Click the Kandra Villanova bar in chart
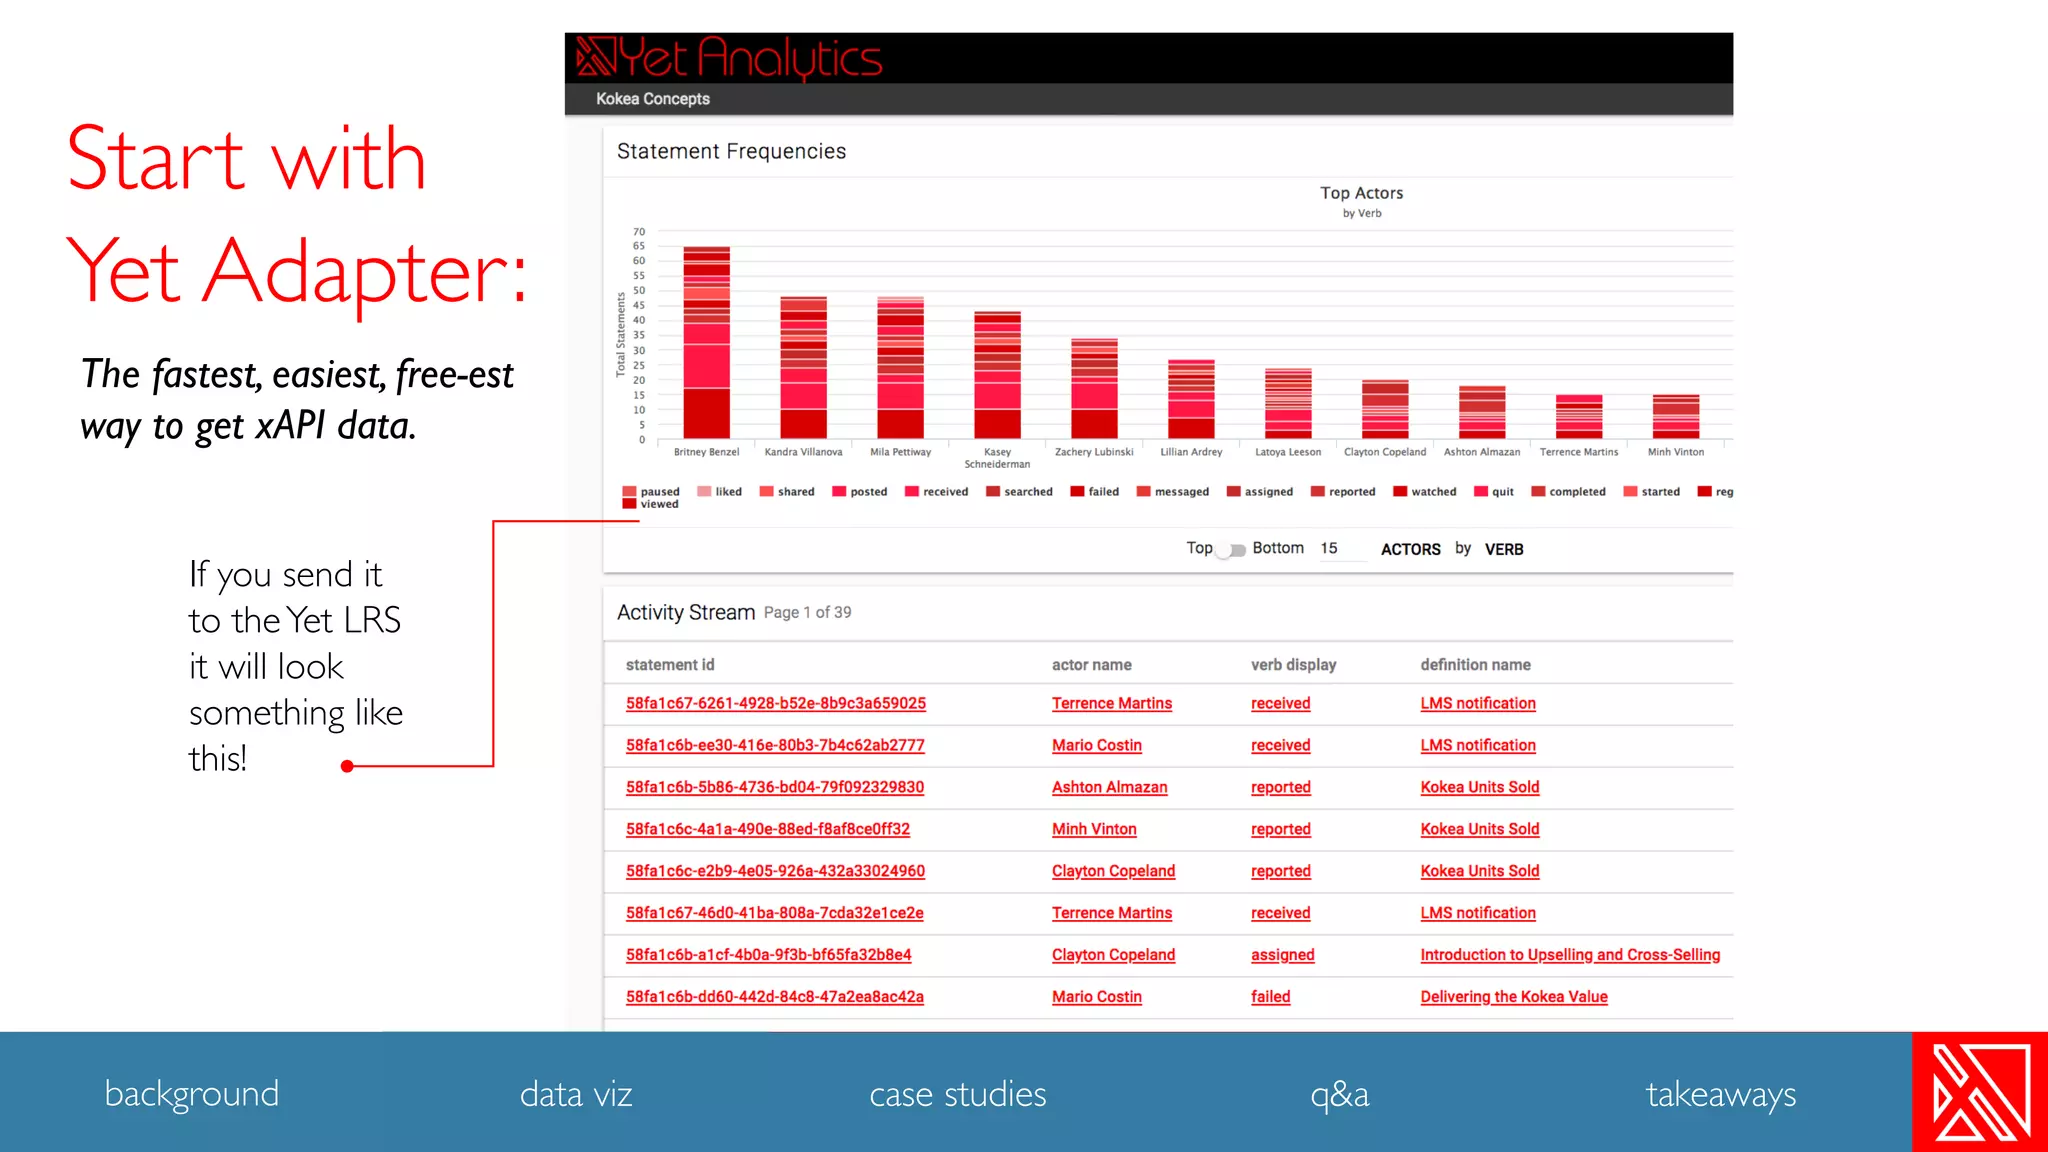2048x1152 pixels. click(x=803, y=367)
